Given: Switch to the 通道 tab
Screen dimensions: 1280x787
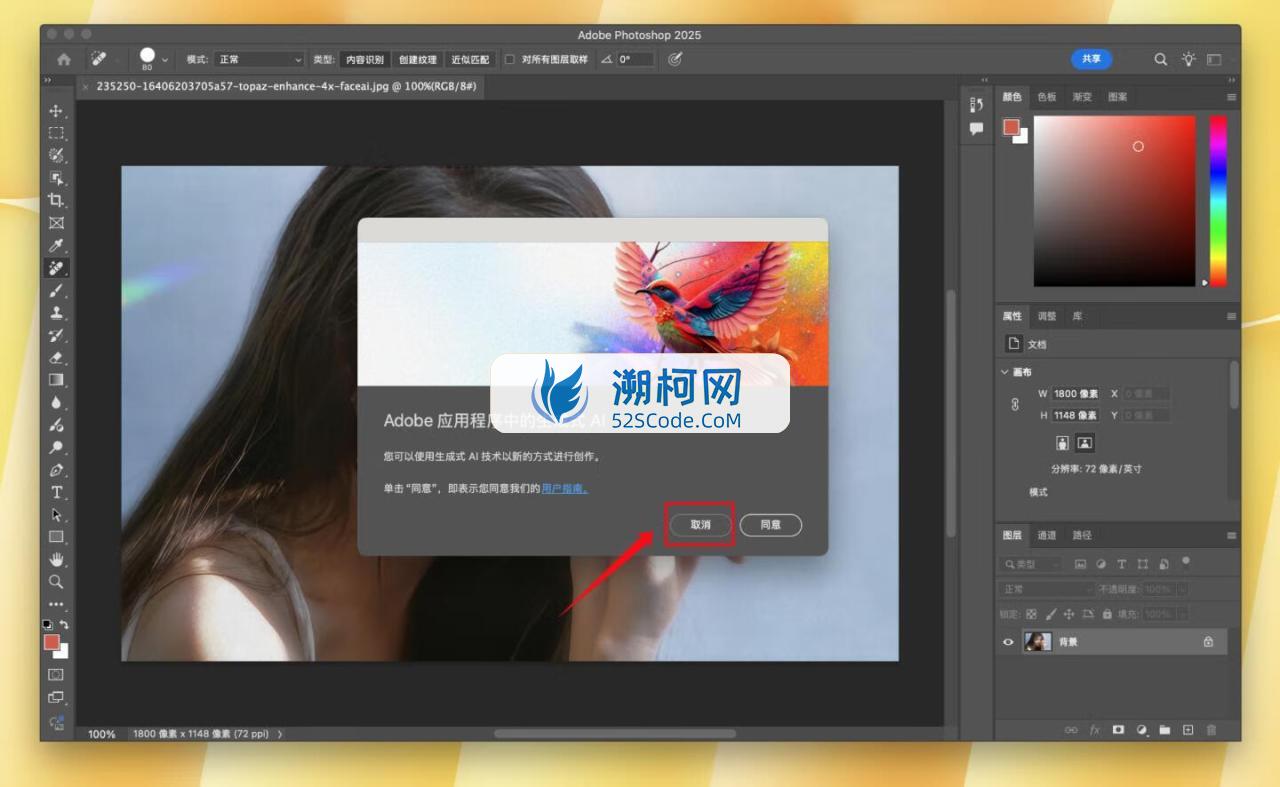Looking at the screenshot, I should click(1046, 535).
